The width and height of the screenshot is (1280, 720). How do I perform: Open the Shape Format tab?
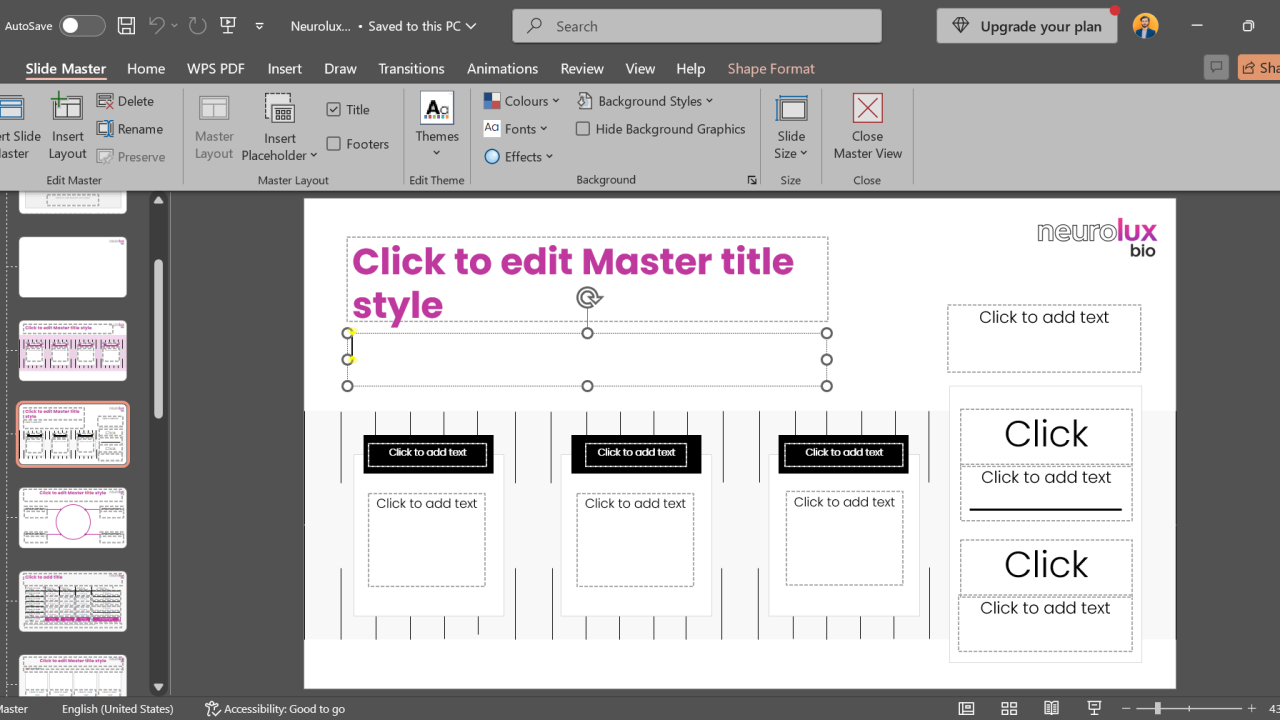(x=771, y=68)
